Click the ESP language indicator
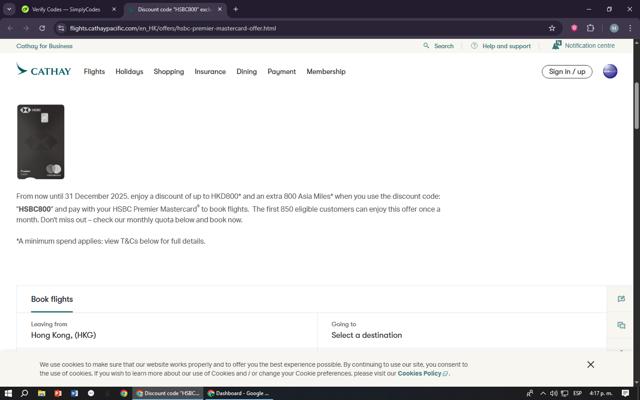This screenshot has width=640, height=400. (577, 393)
